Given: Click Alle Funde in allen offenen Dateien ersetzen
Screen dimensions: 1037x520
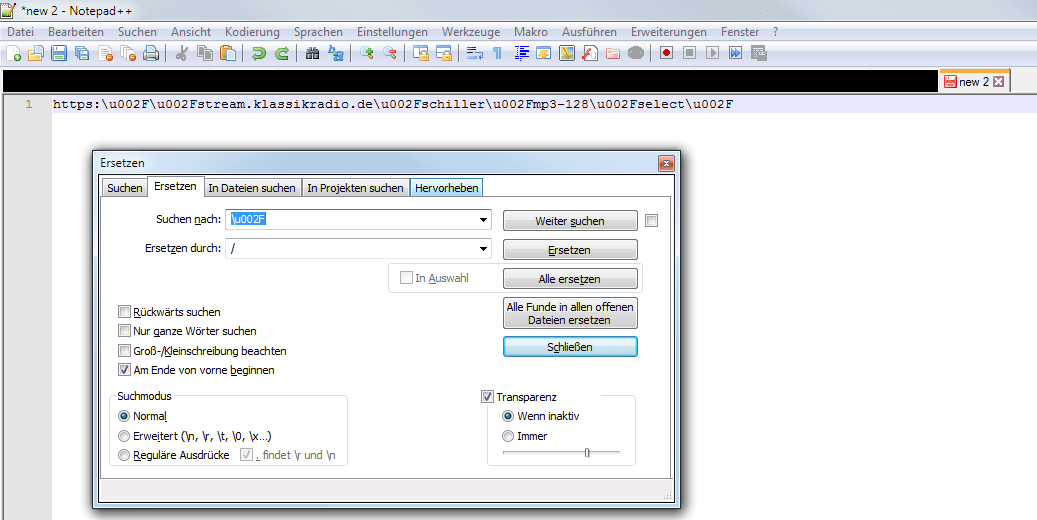Looking at the screenshot, I should click(x=570, y=314).
